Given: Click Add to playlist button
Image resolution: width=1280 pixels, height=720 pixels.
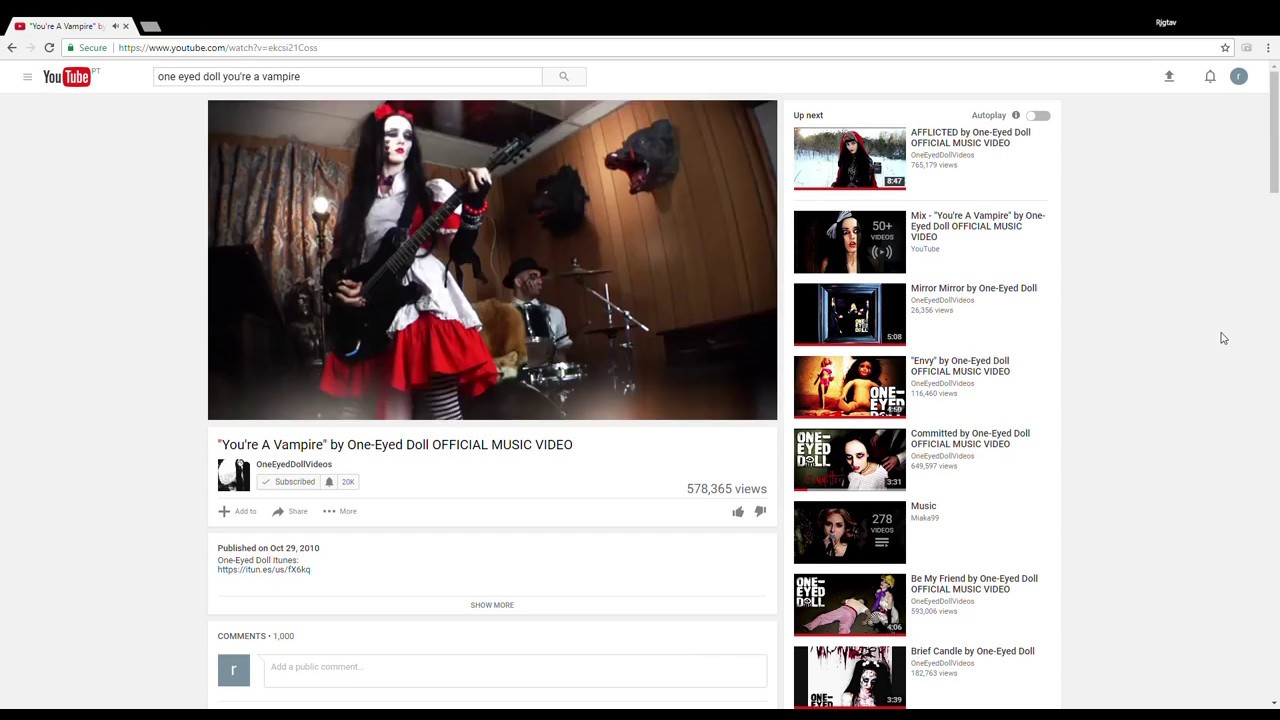Looking at the screenshot, I should tap(238, 511).
